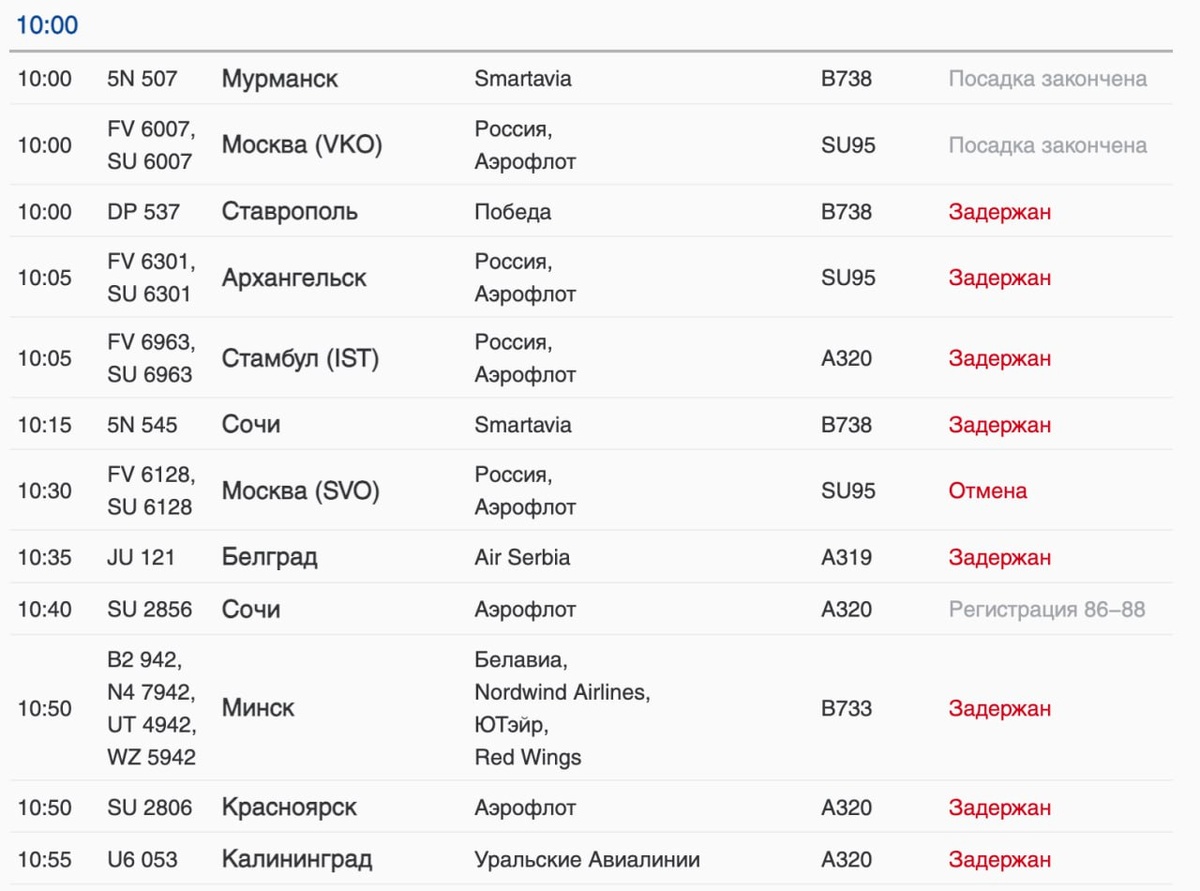Open the Ставрополь flight destination
1200x891 pixels.
(289, 212)
